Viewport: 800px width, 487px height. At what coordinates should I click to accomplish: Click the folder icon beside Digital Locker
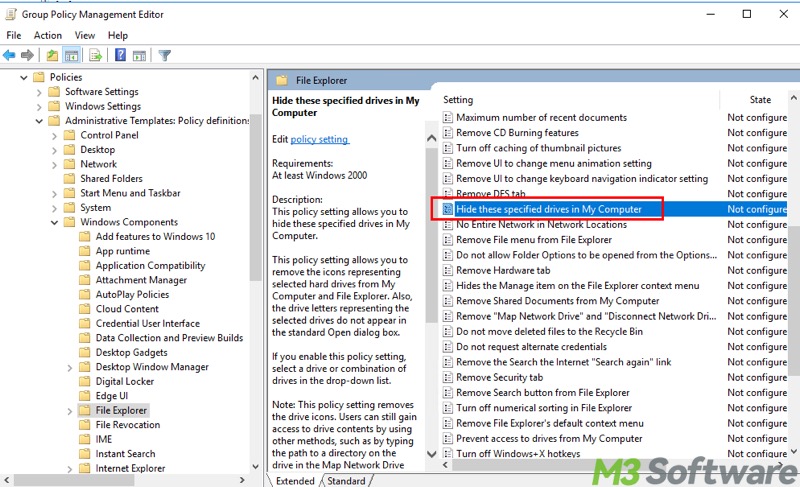pos(85,381)
